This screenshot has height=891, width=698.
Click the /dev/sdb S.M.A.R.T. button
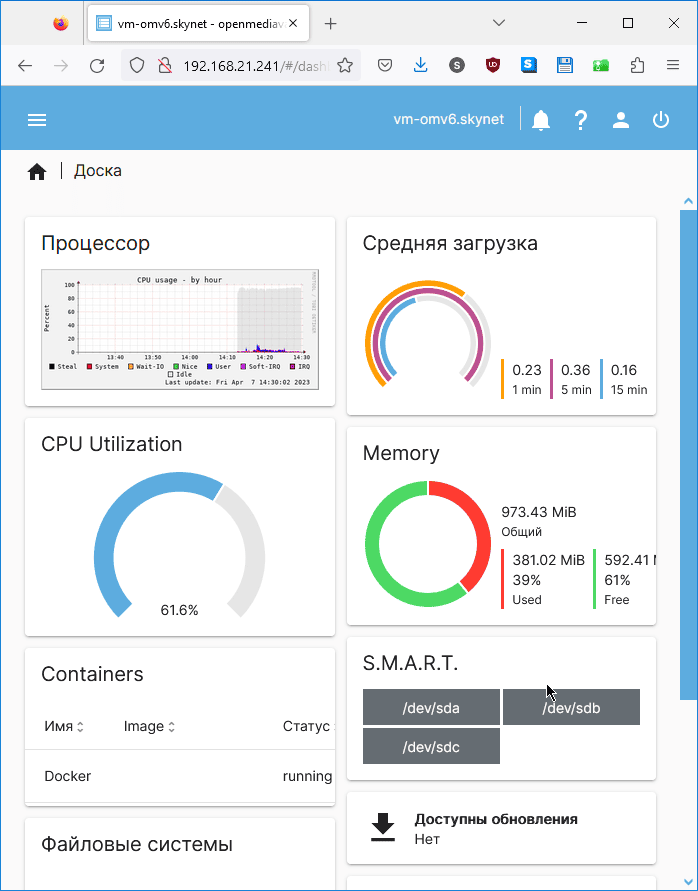pyautogui.click(x=571, y=708)
